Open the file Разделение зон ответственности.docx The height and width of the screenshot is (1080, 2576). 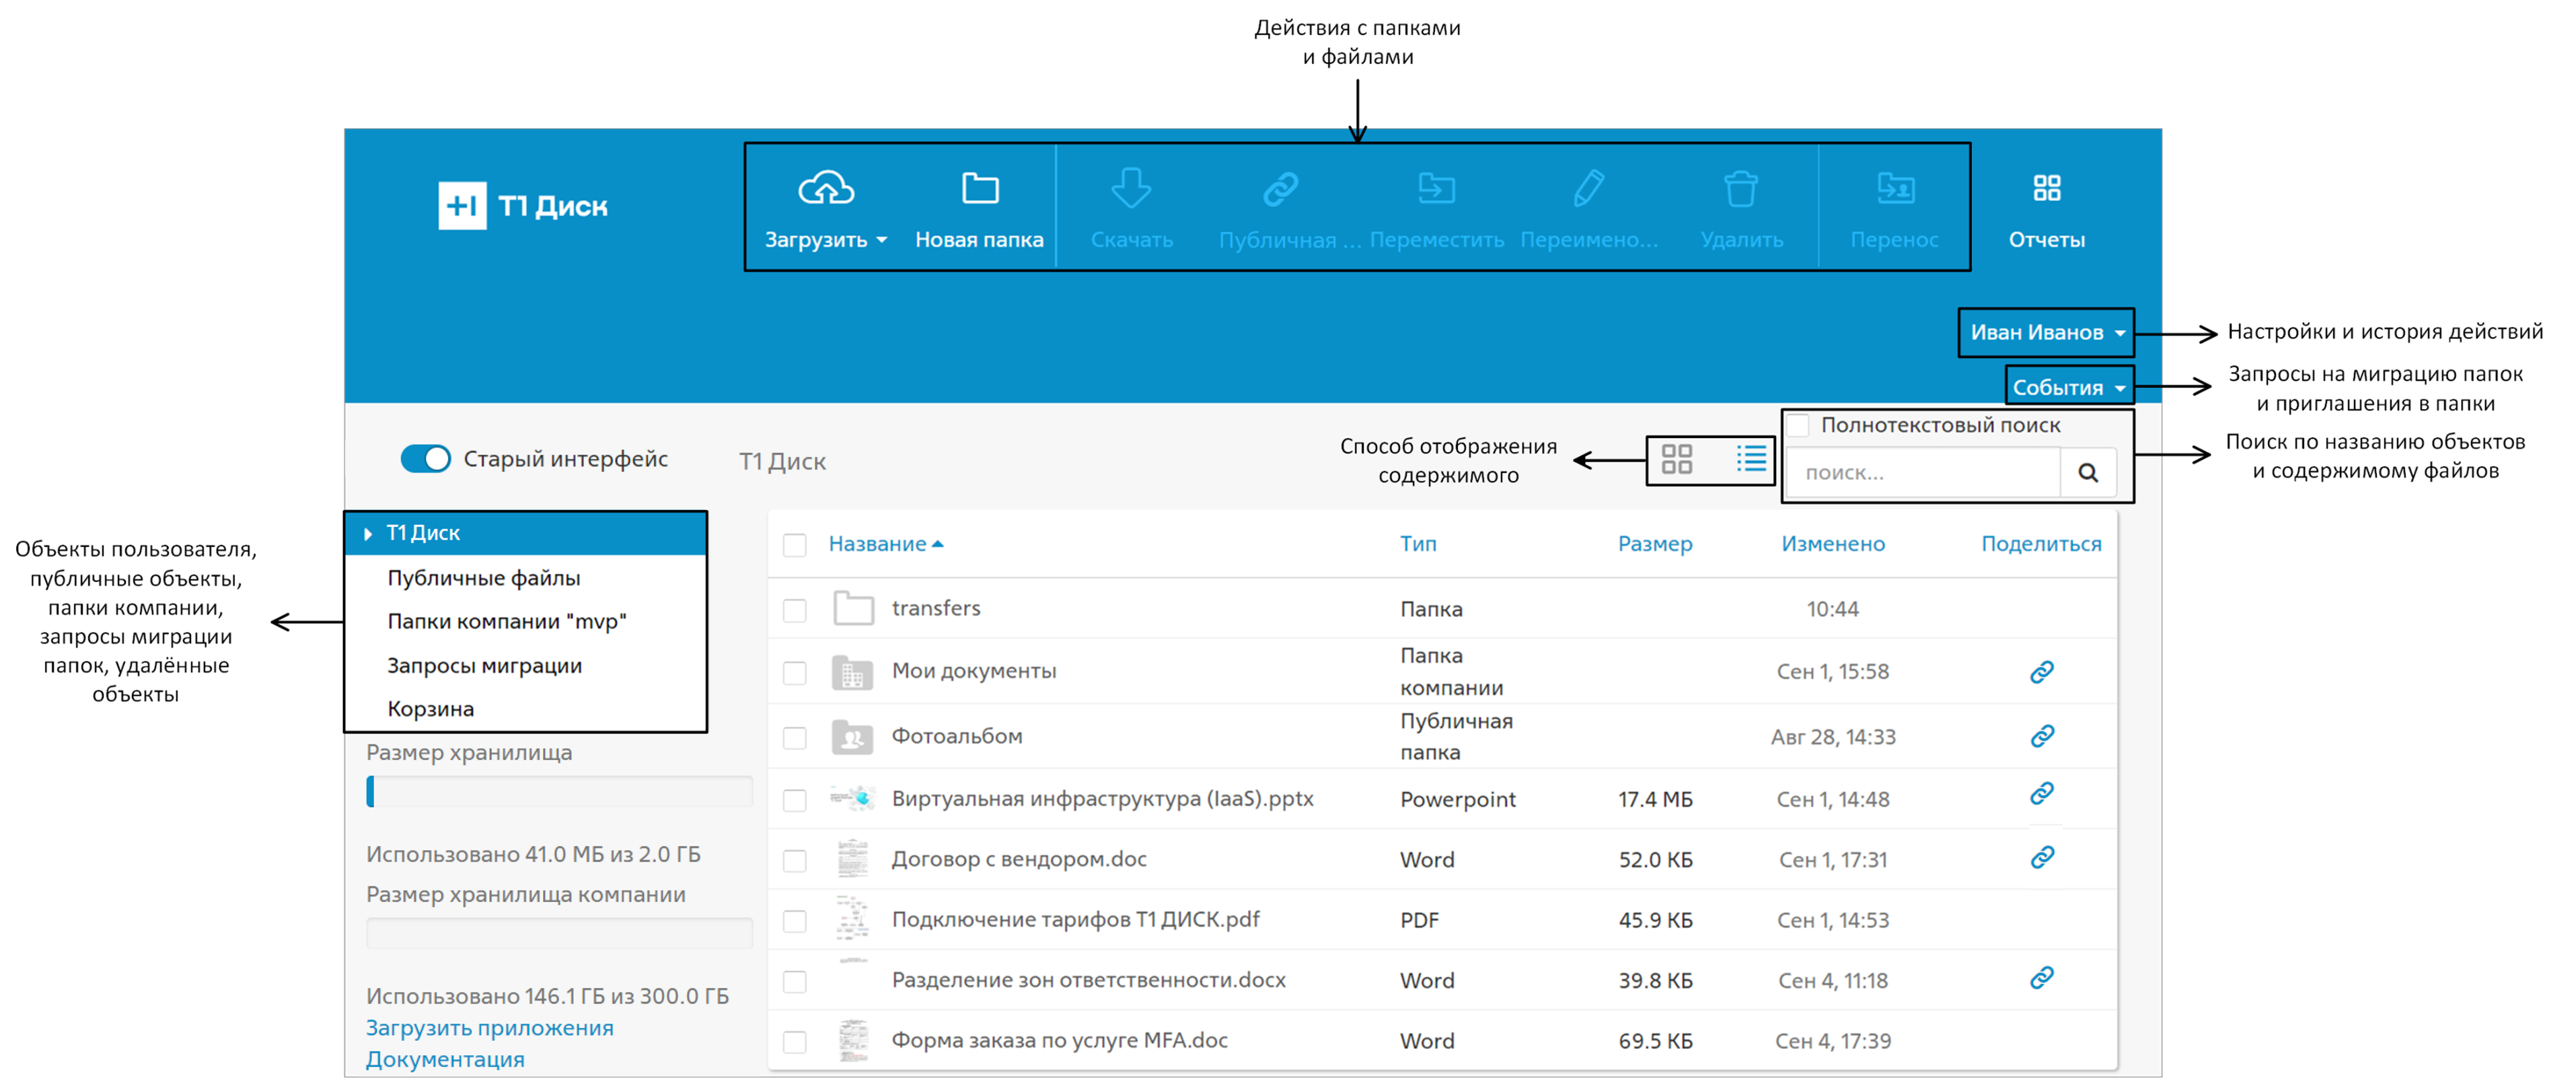(x=1088, y=980)
